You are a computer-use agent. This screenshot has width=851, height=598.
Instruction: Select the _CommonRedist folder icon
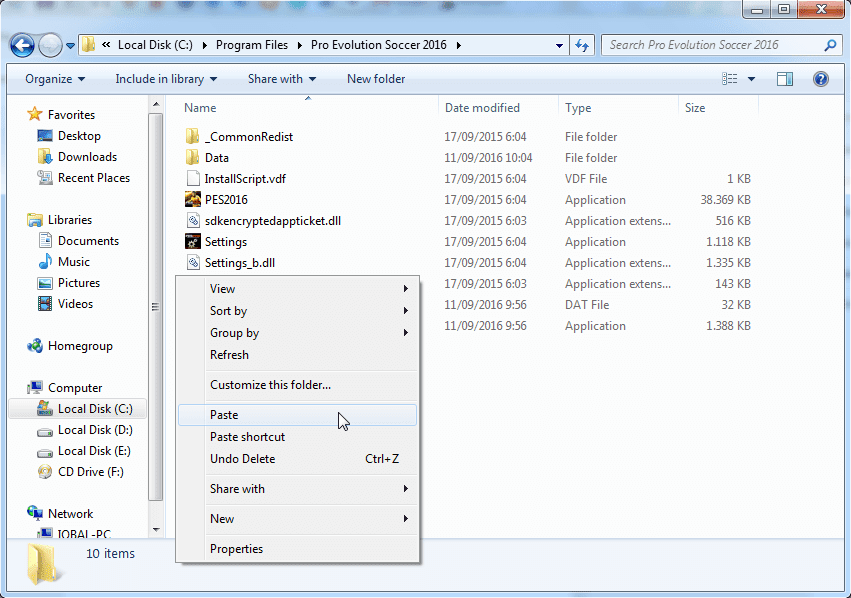(192, 137)
